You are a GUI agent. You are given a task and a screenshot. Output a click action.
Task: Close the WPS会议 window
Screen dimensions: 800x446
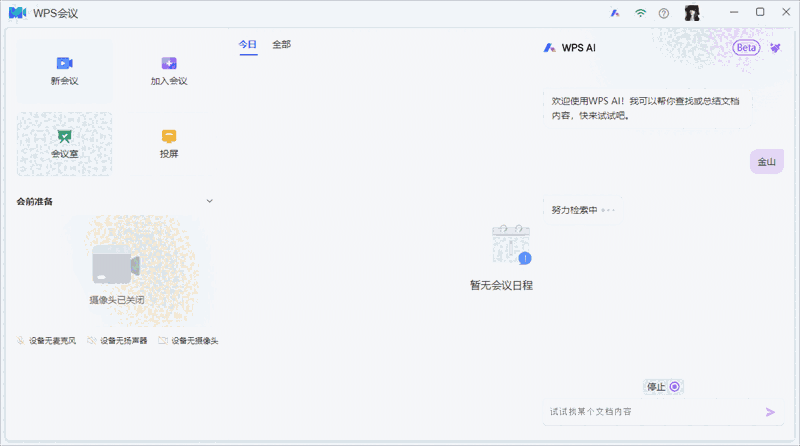pyautogui.click(x=786, y=12)
